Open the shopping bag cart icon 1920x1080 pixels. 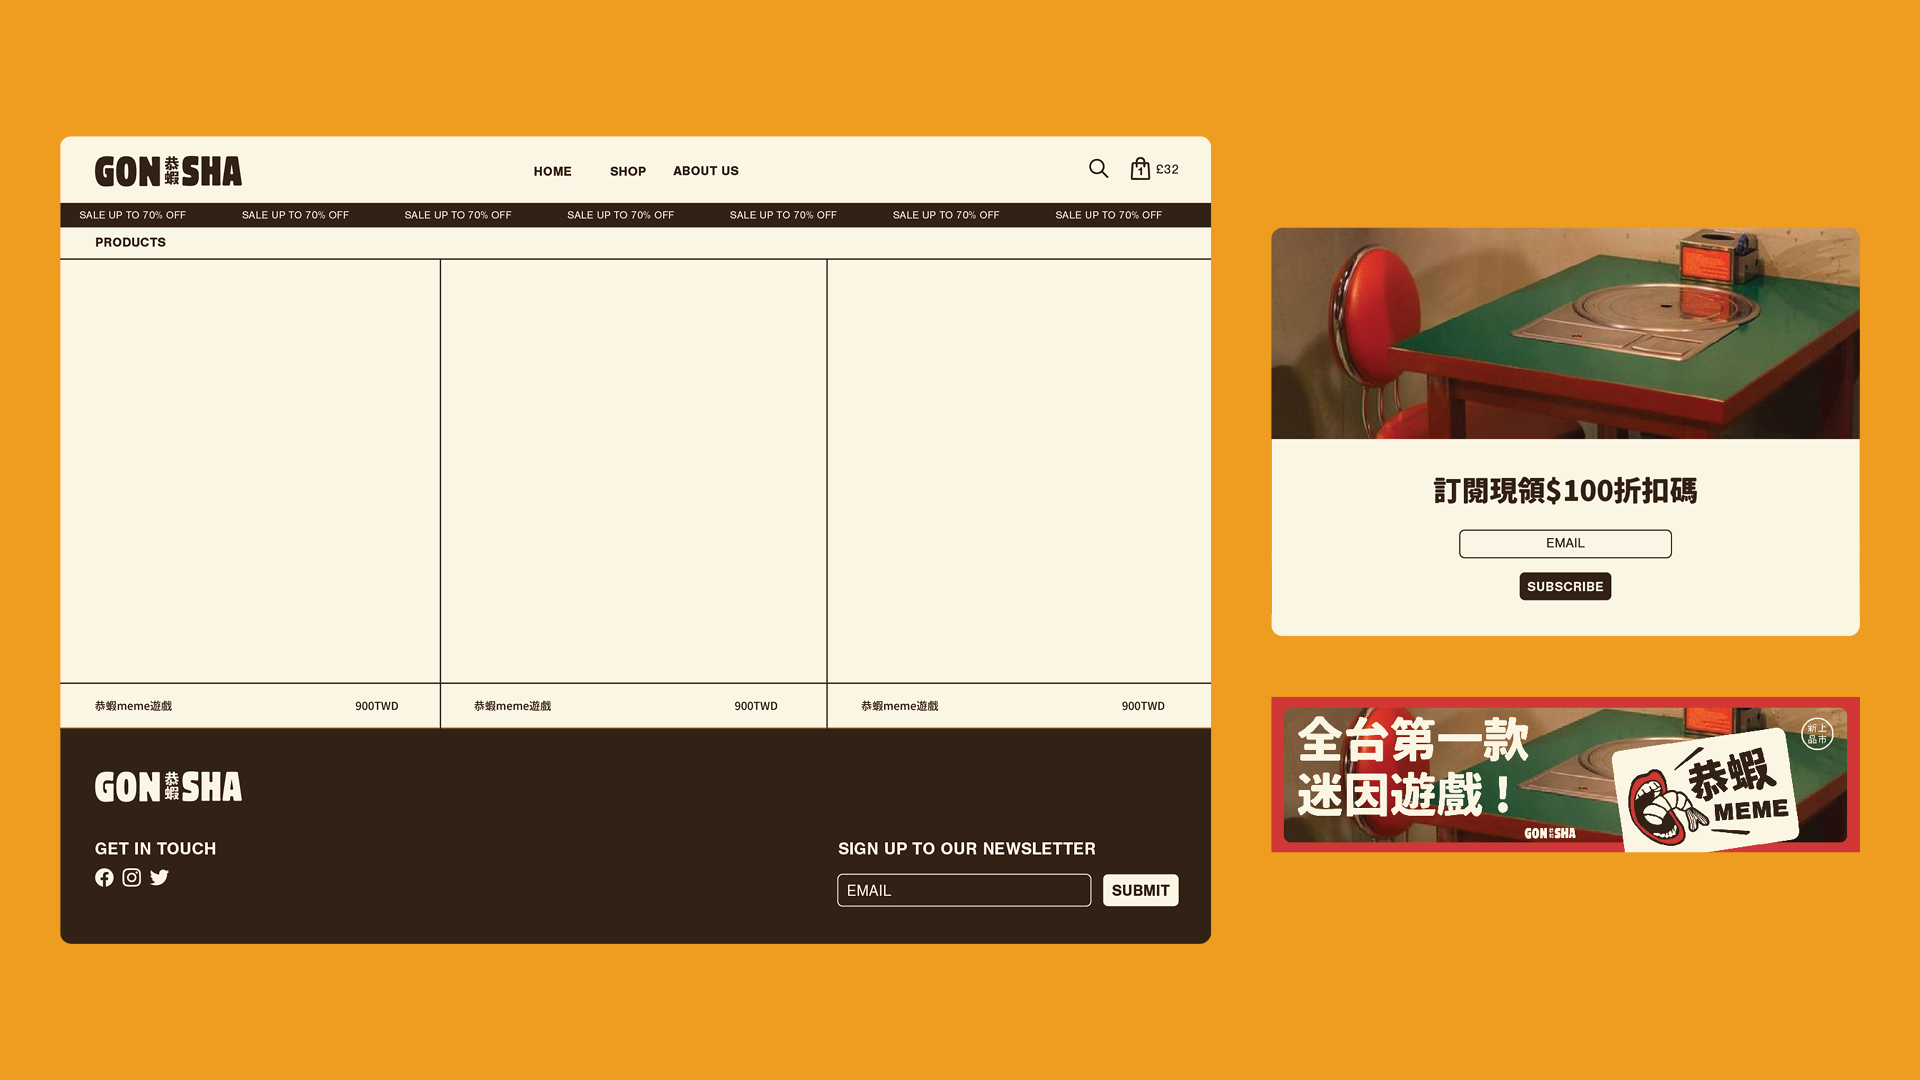[x=1140, y=169]
